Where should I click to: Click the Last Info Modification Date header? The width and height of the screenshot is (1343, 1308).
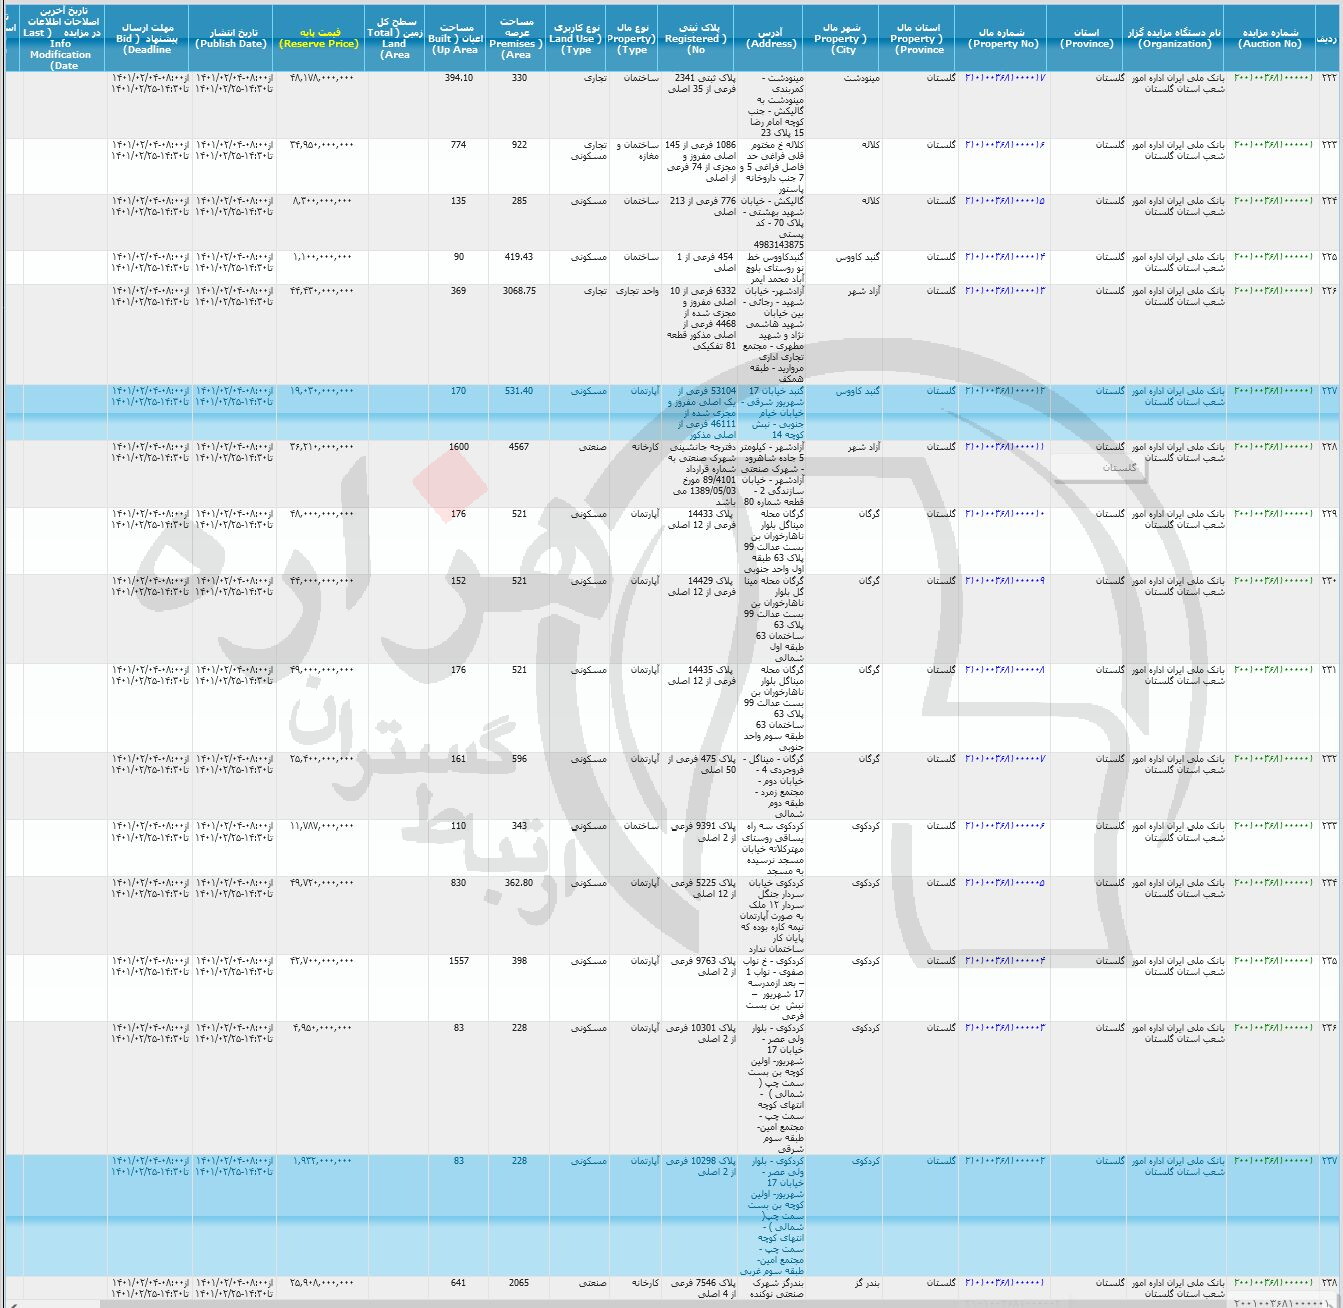[x=62, y=38]
